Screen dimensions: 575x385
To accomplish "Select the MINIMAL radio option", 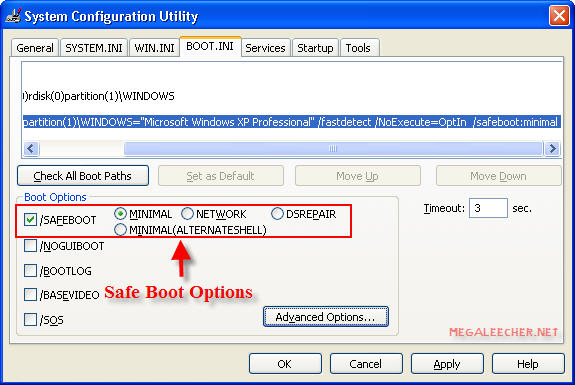I will click(120, 213).
